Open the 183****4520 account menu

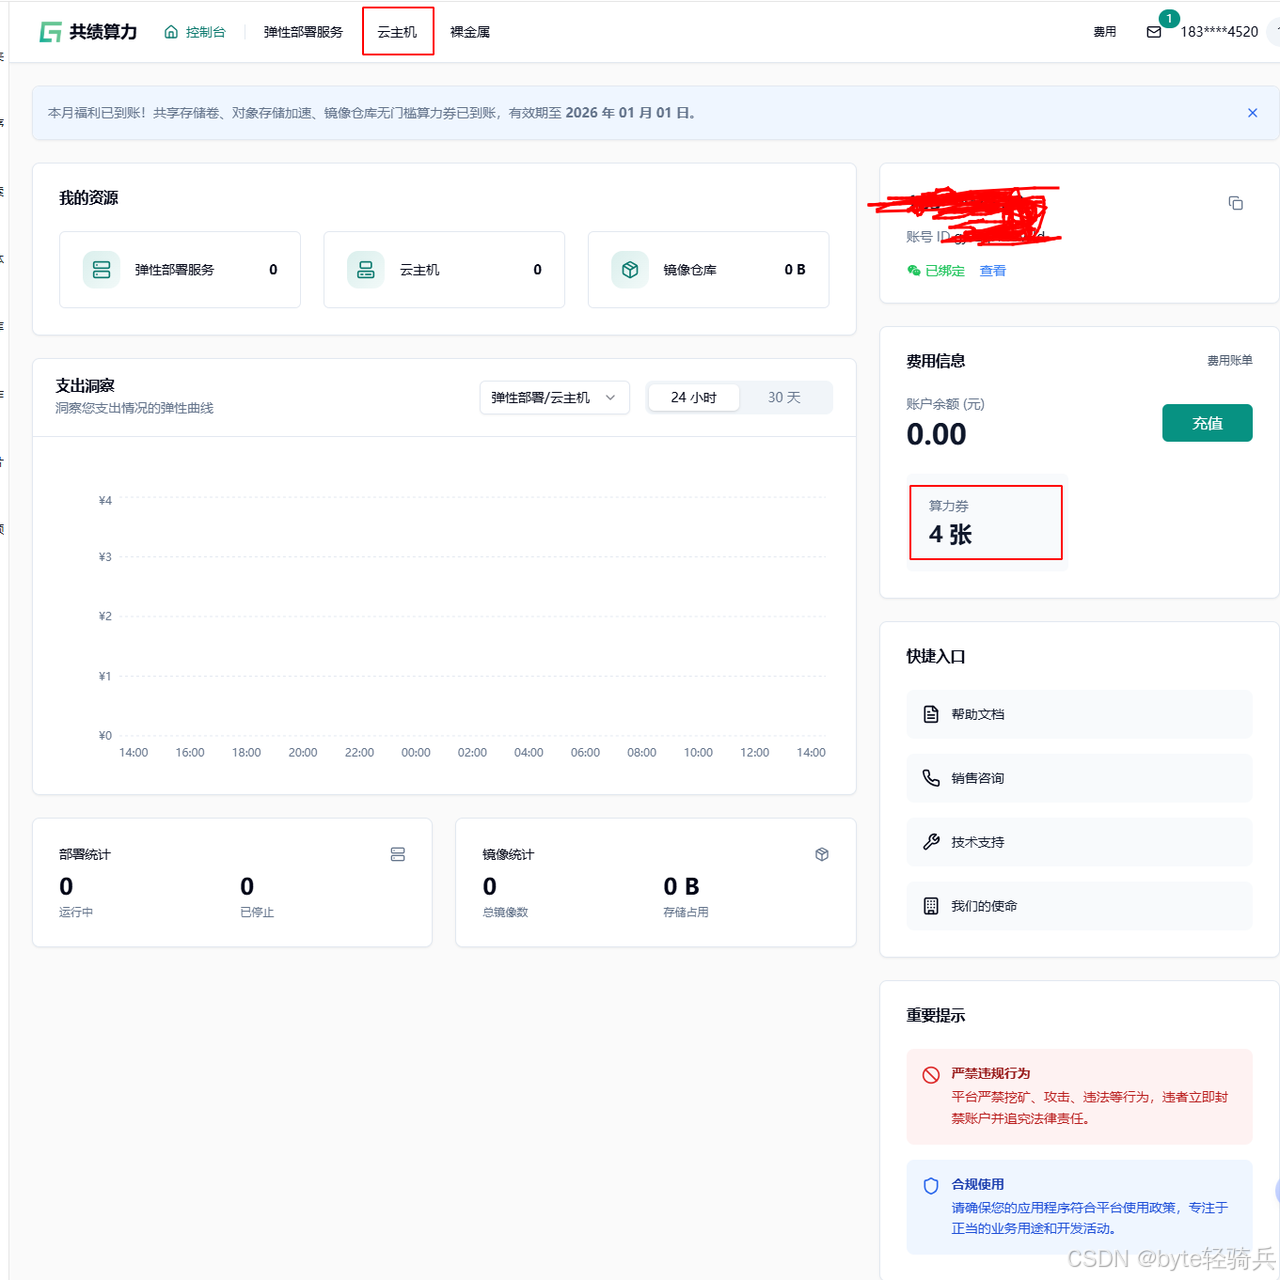[1219, 32]
